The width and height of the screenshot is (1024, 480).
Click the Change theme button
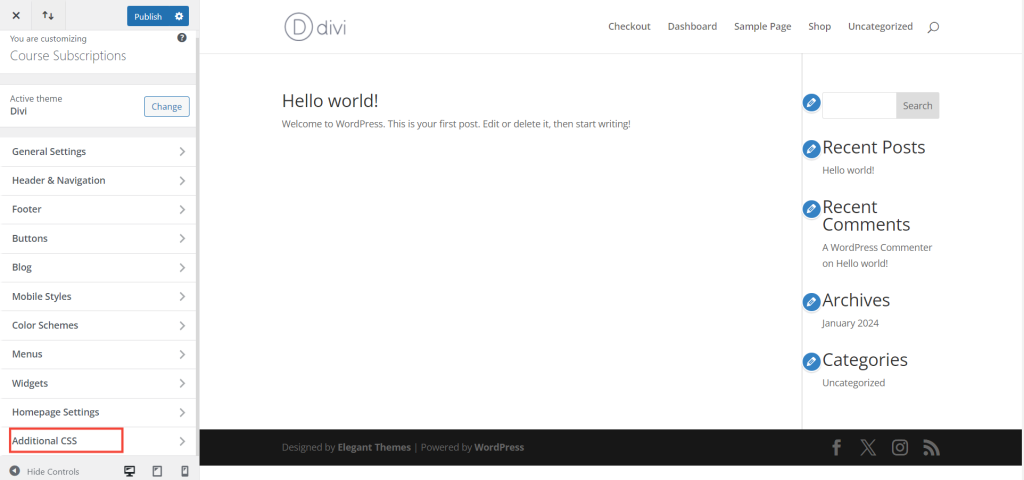167,106
